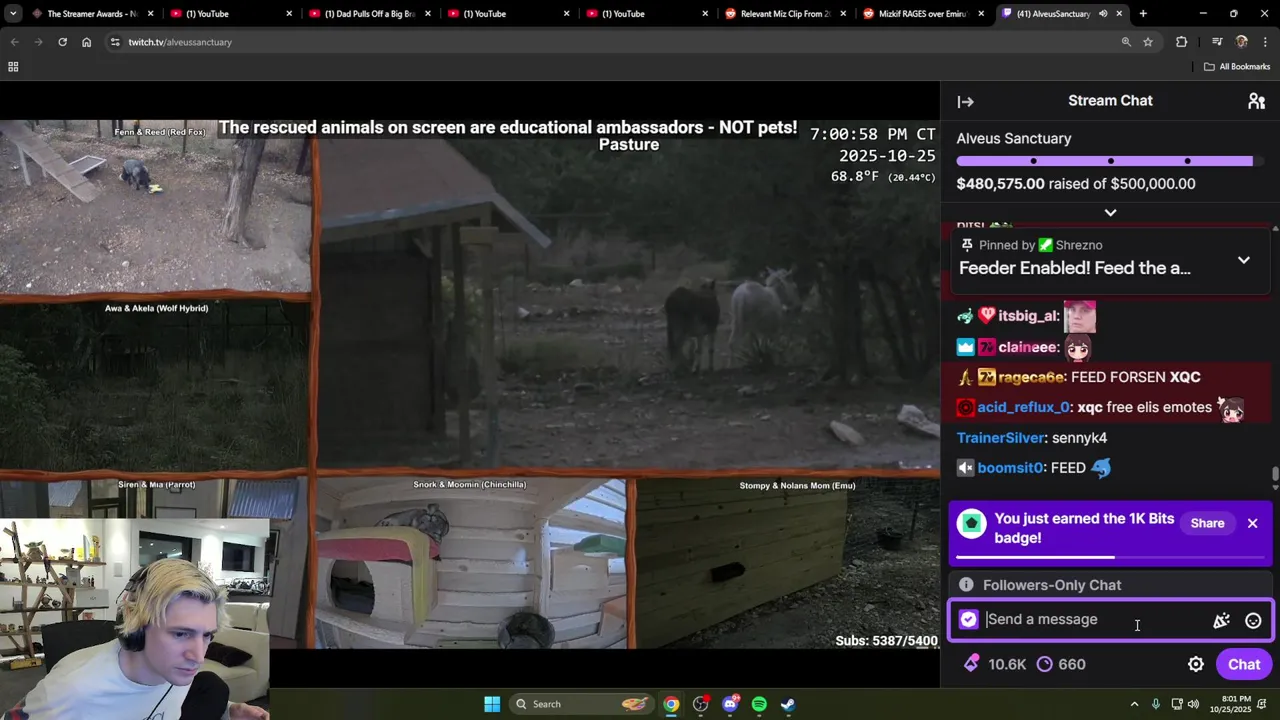Viewport: 1280px width, 720px height.
Task: Open the Bits balance 10.6K
Action: tap(996, 664)
